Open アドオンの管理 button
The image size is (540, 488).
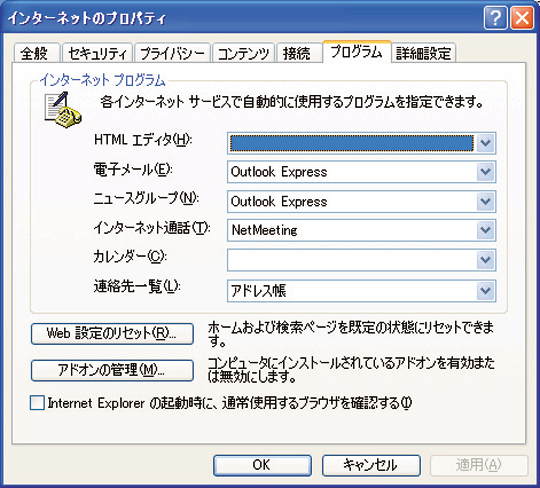(x=112, y=370)
